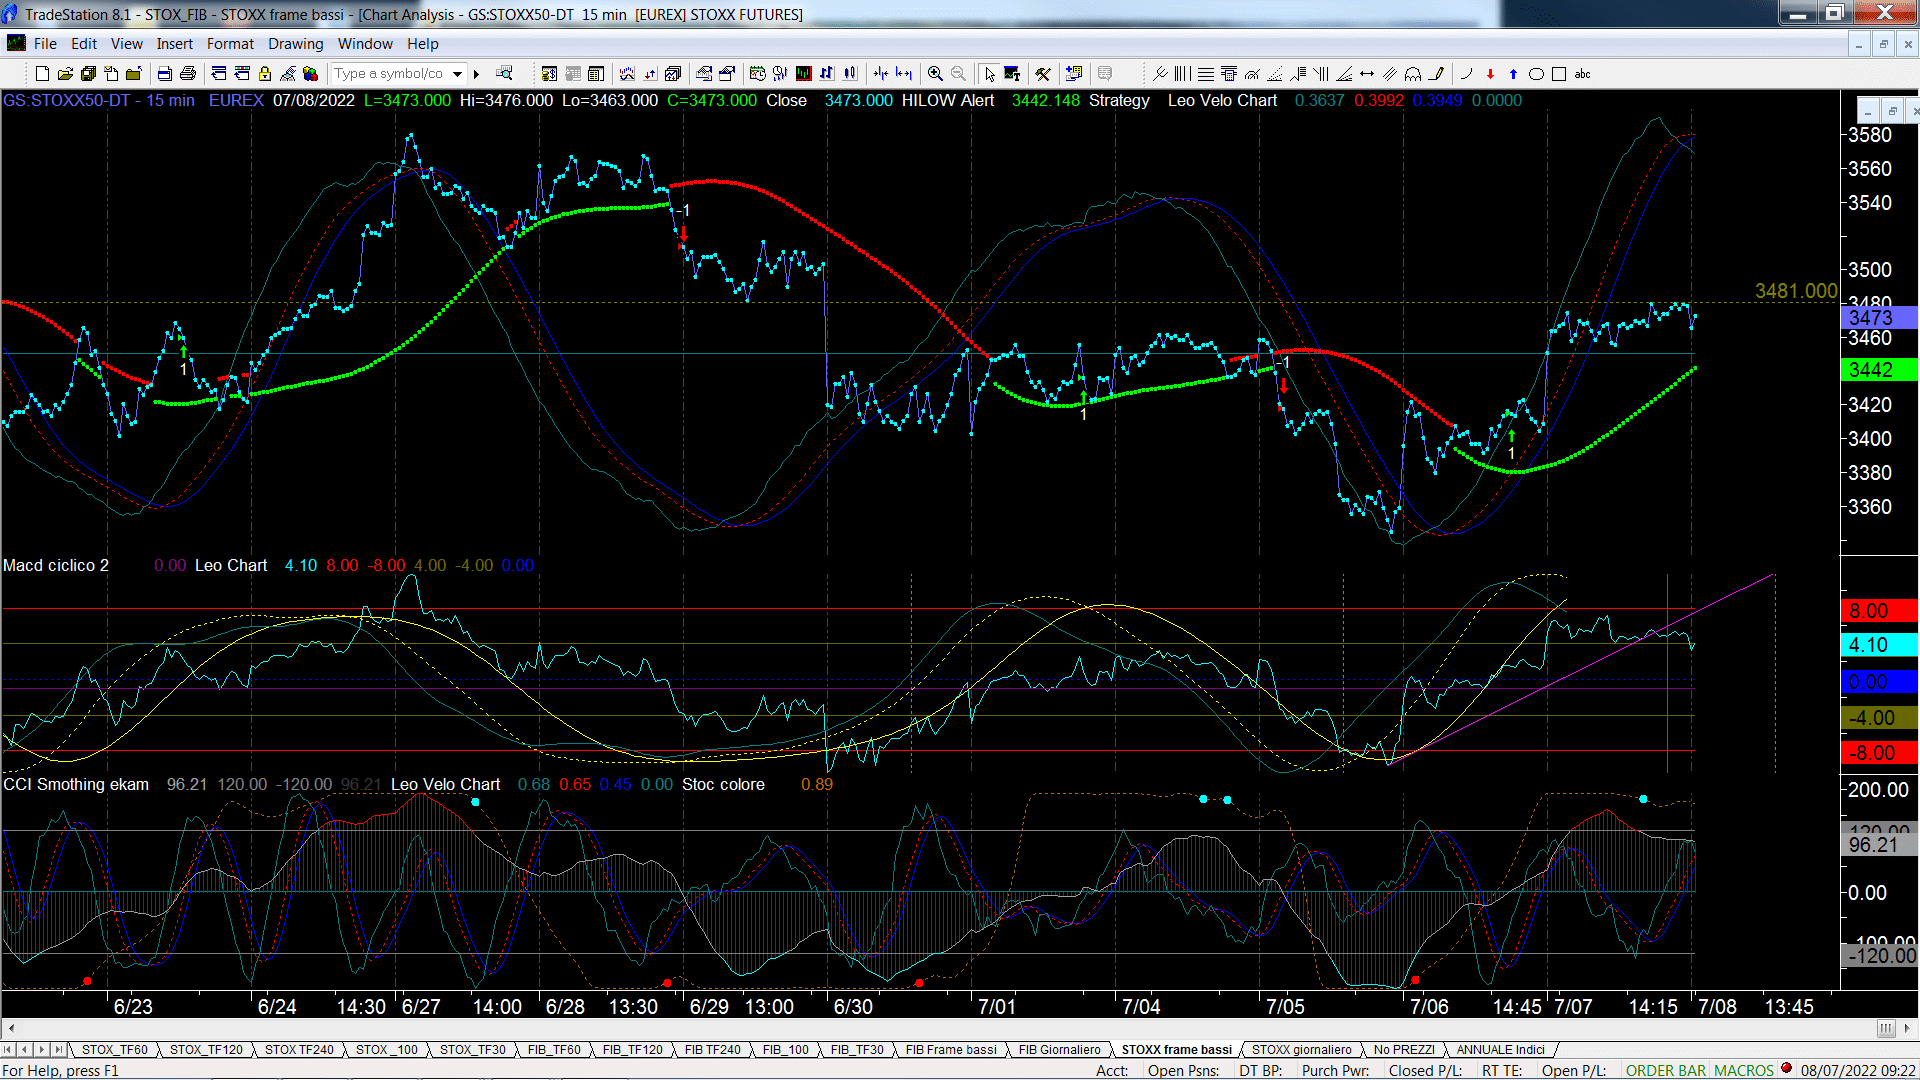This screenshot has height=1080, width=1920.
Task: Click the hammer and wrench tools icon
Action: tap(1043, 74)
